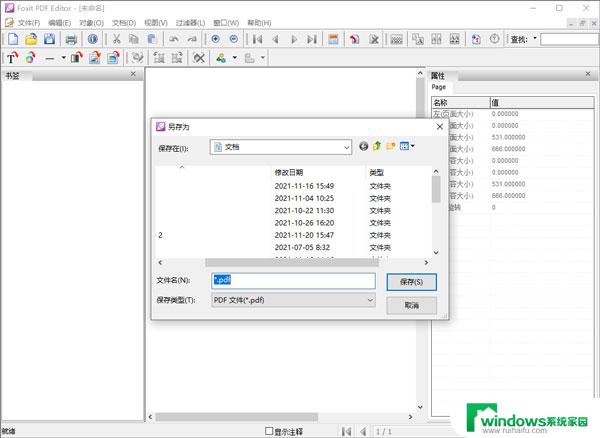600x438 pixels.
Task: Open a file using the folder icon
Action: [31, 39]
